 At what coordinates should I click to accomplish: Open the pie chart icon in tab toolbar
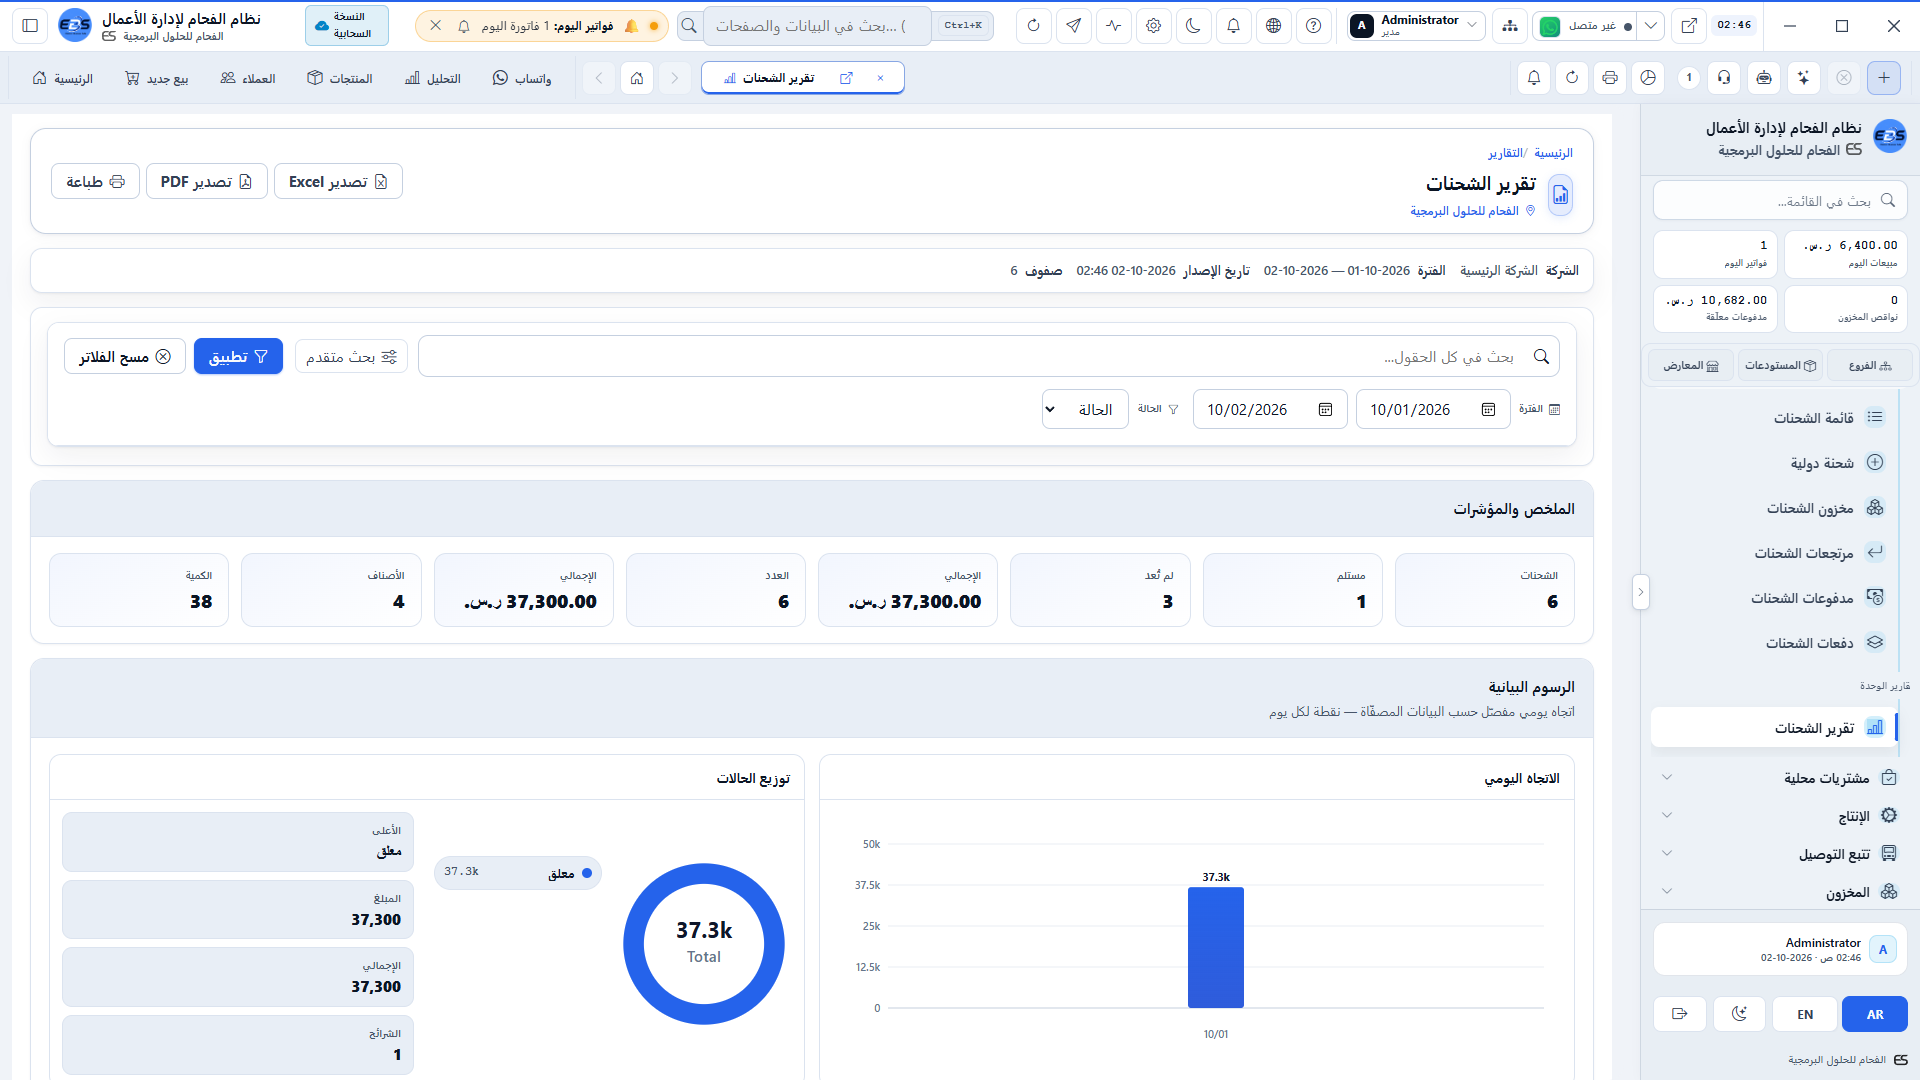[1648, 77]
